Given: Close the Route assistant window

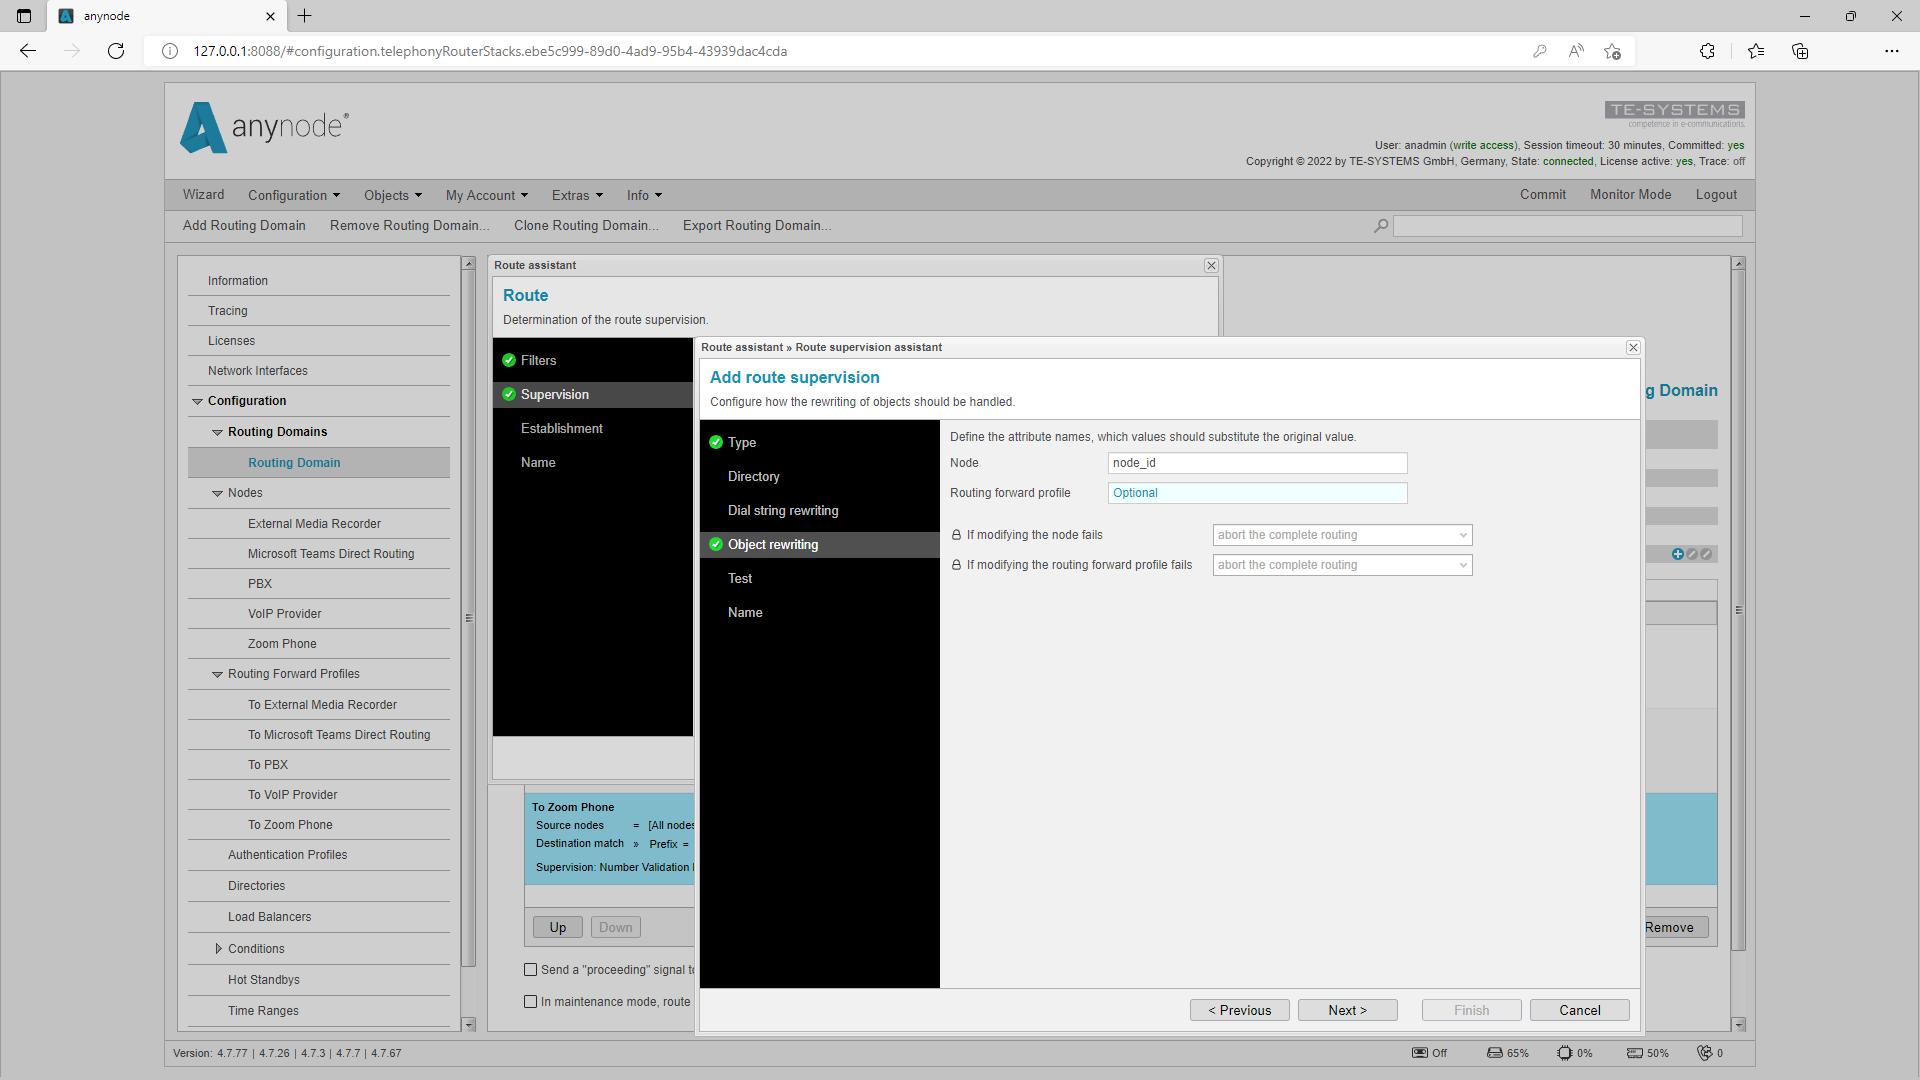Looking at the screenshot, I should pyautogui.click(x=1211, y=265).
